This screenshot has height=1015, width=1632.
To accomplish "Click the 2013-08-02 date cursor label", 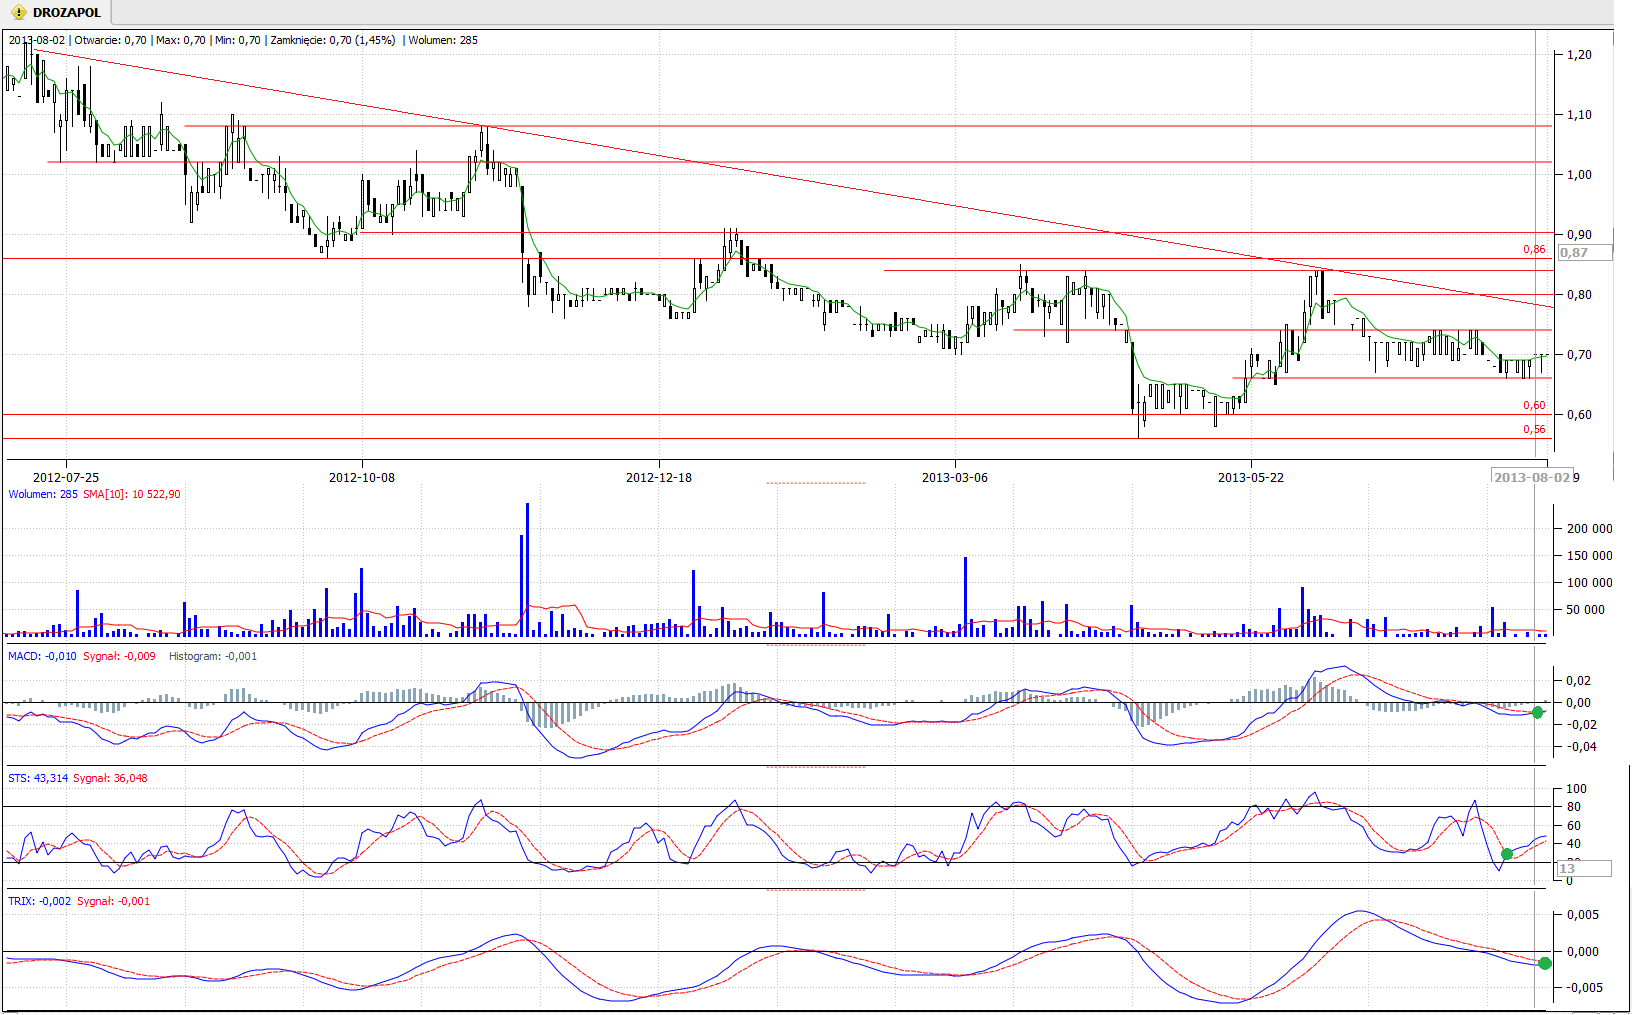I will click(x=1531, y=477).
